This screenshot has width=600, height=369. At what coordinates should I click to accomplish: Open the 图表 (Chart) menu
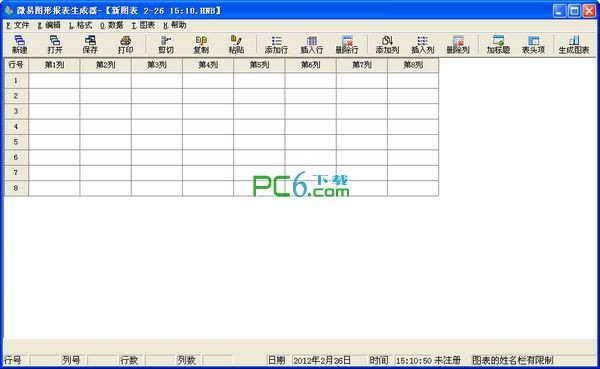143,25
